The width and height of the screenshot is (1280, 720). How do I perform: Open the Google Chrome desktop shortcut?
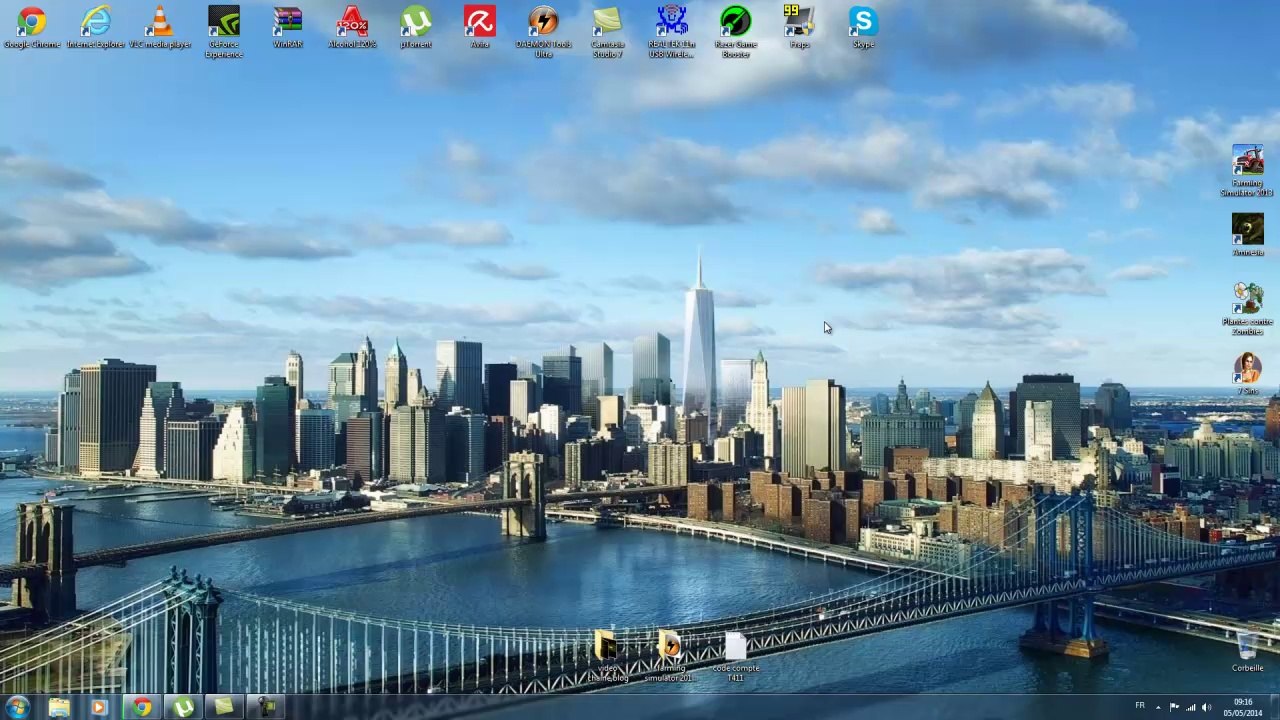(32, 27)
